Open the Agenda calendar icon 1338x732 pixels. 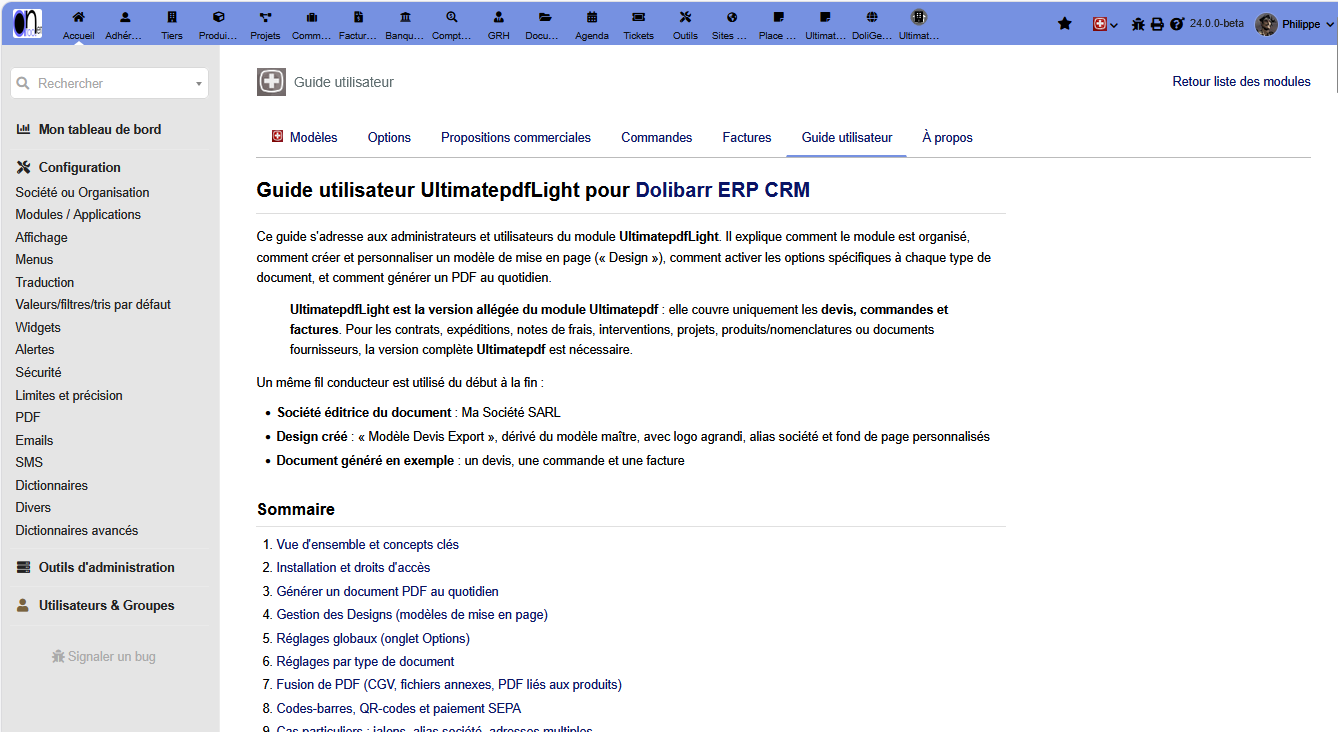pos(592,17)
